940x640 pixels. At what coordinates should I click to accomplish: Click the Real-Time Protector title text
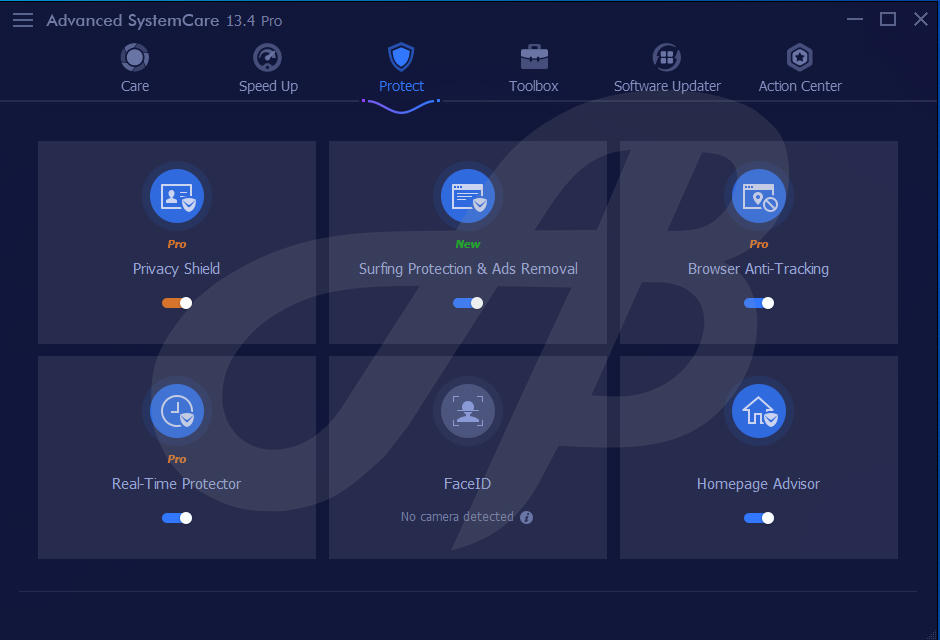click(176, 484)
